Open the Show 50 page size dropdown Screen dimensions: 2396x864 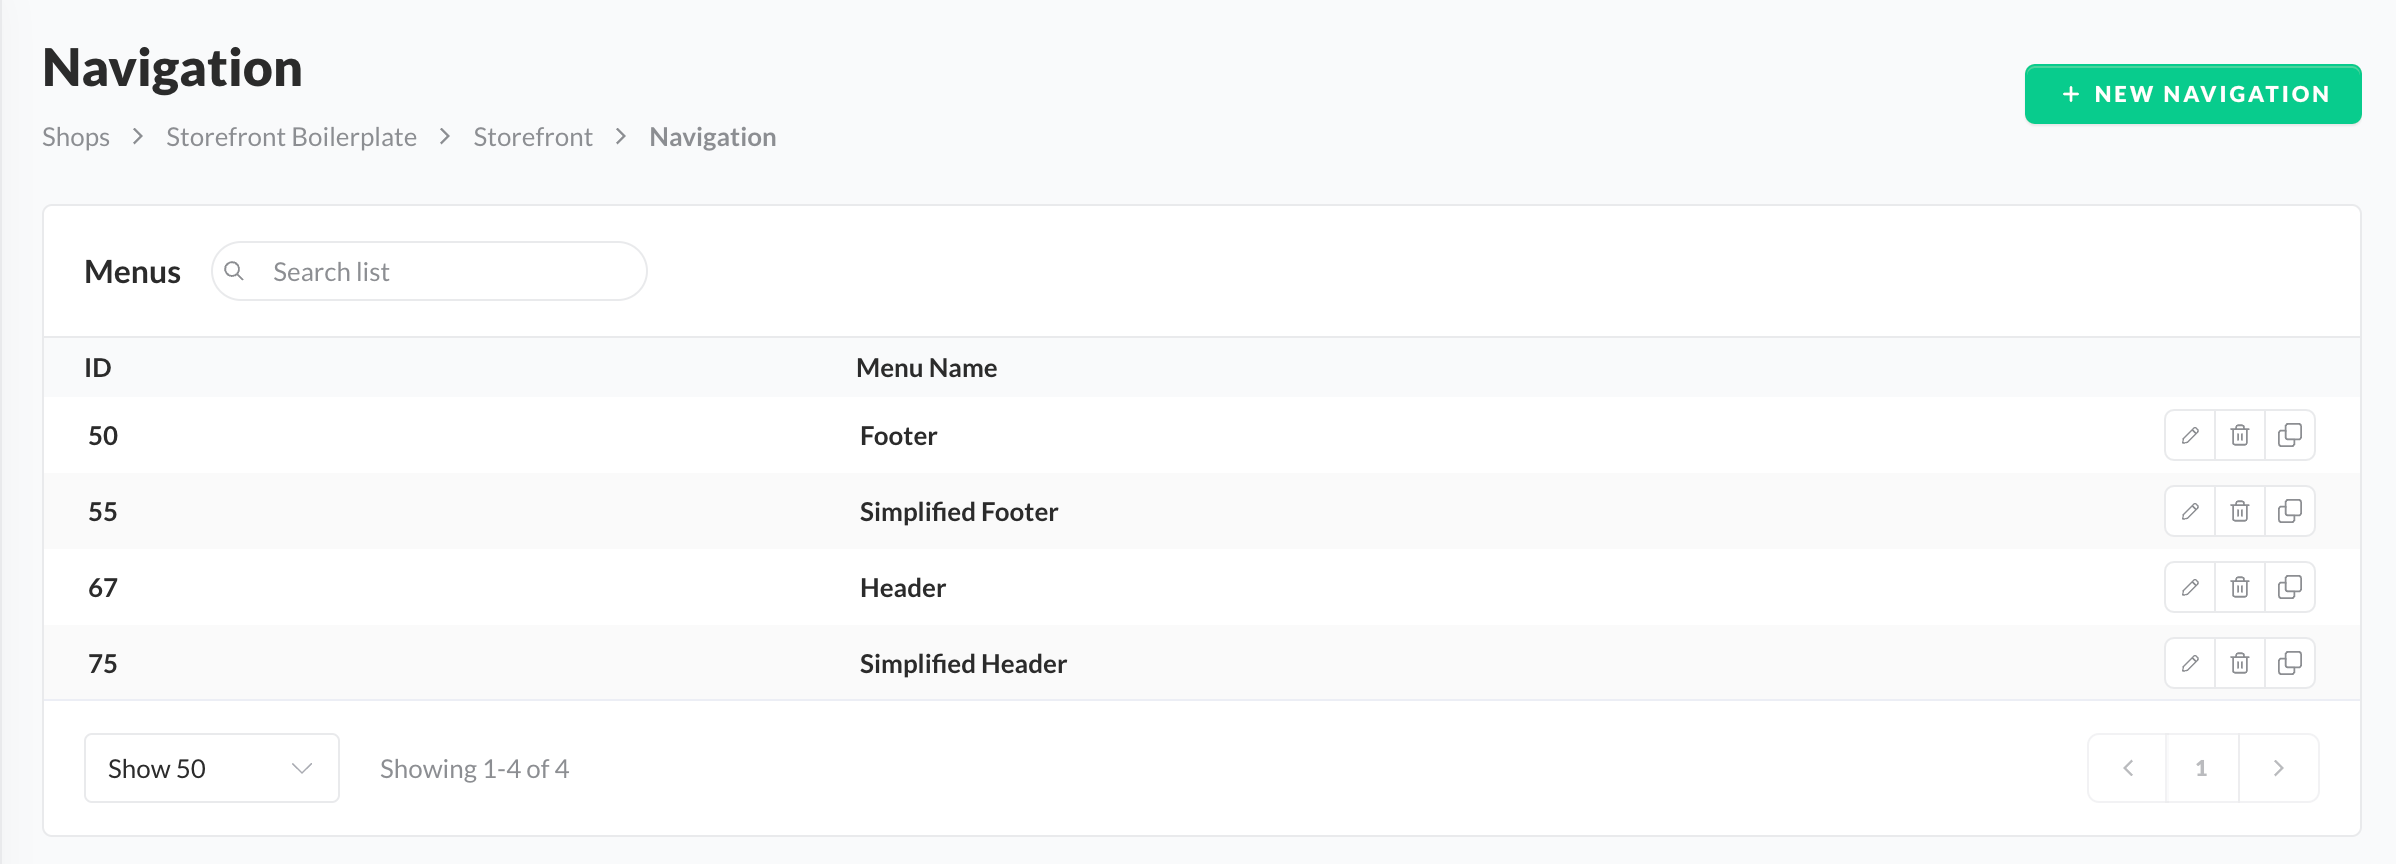[x=211, y=768]
